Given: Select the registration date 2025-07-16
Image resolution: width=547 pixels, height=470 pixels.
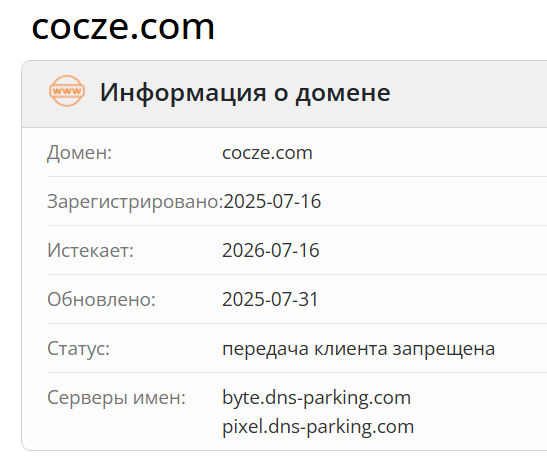Looking at the screenshot, I should tap(272, 201).
